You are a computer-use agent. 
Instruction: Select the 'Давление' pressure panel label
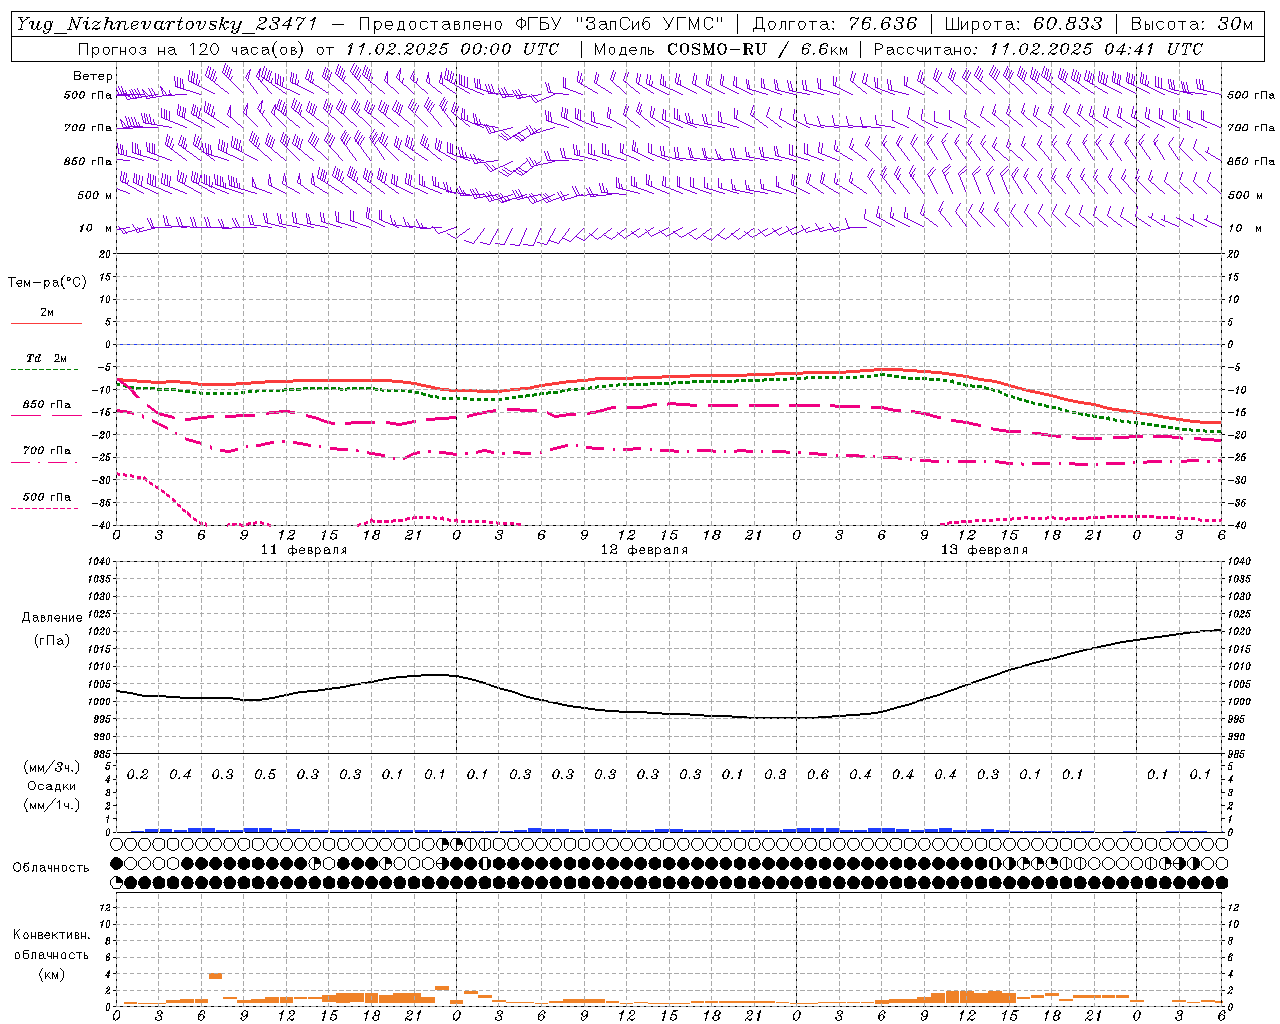pos(52,618)
